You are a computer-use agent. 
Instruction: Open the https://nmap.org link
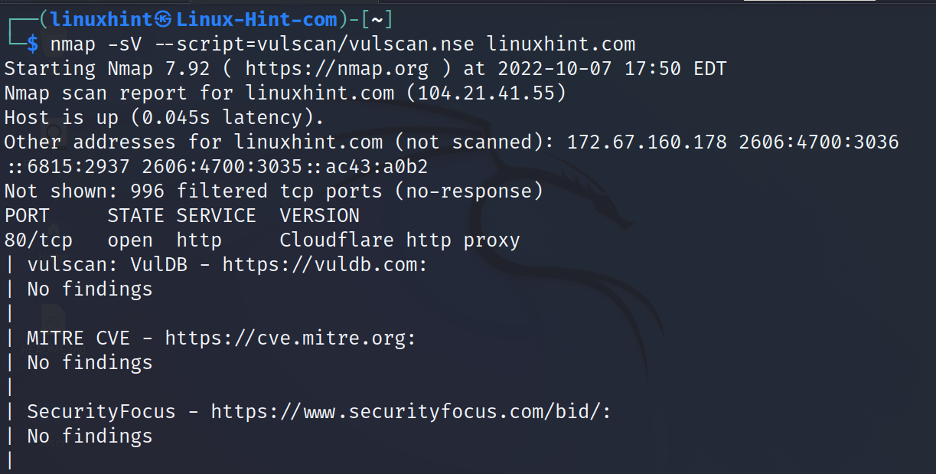click(x=337, y=69)
